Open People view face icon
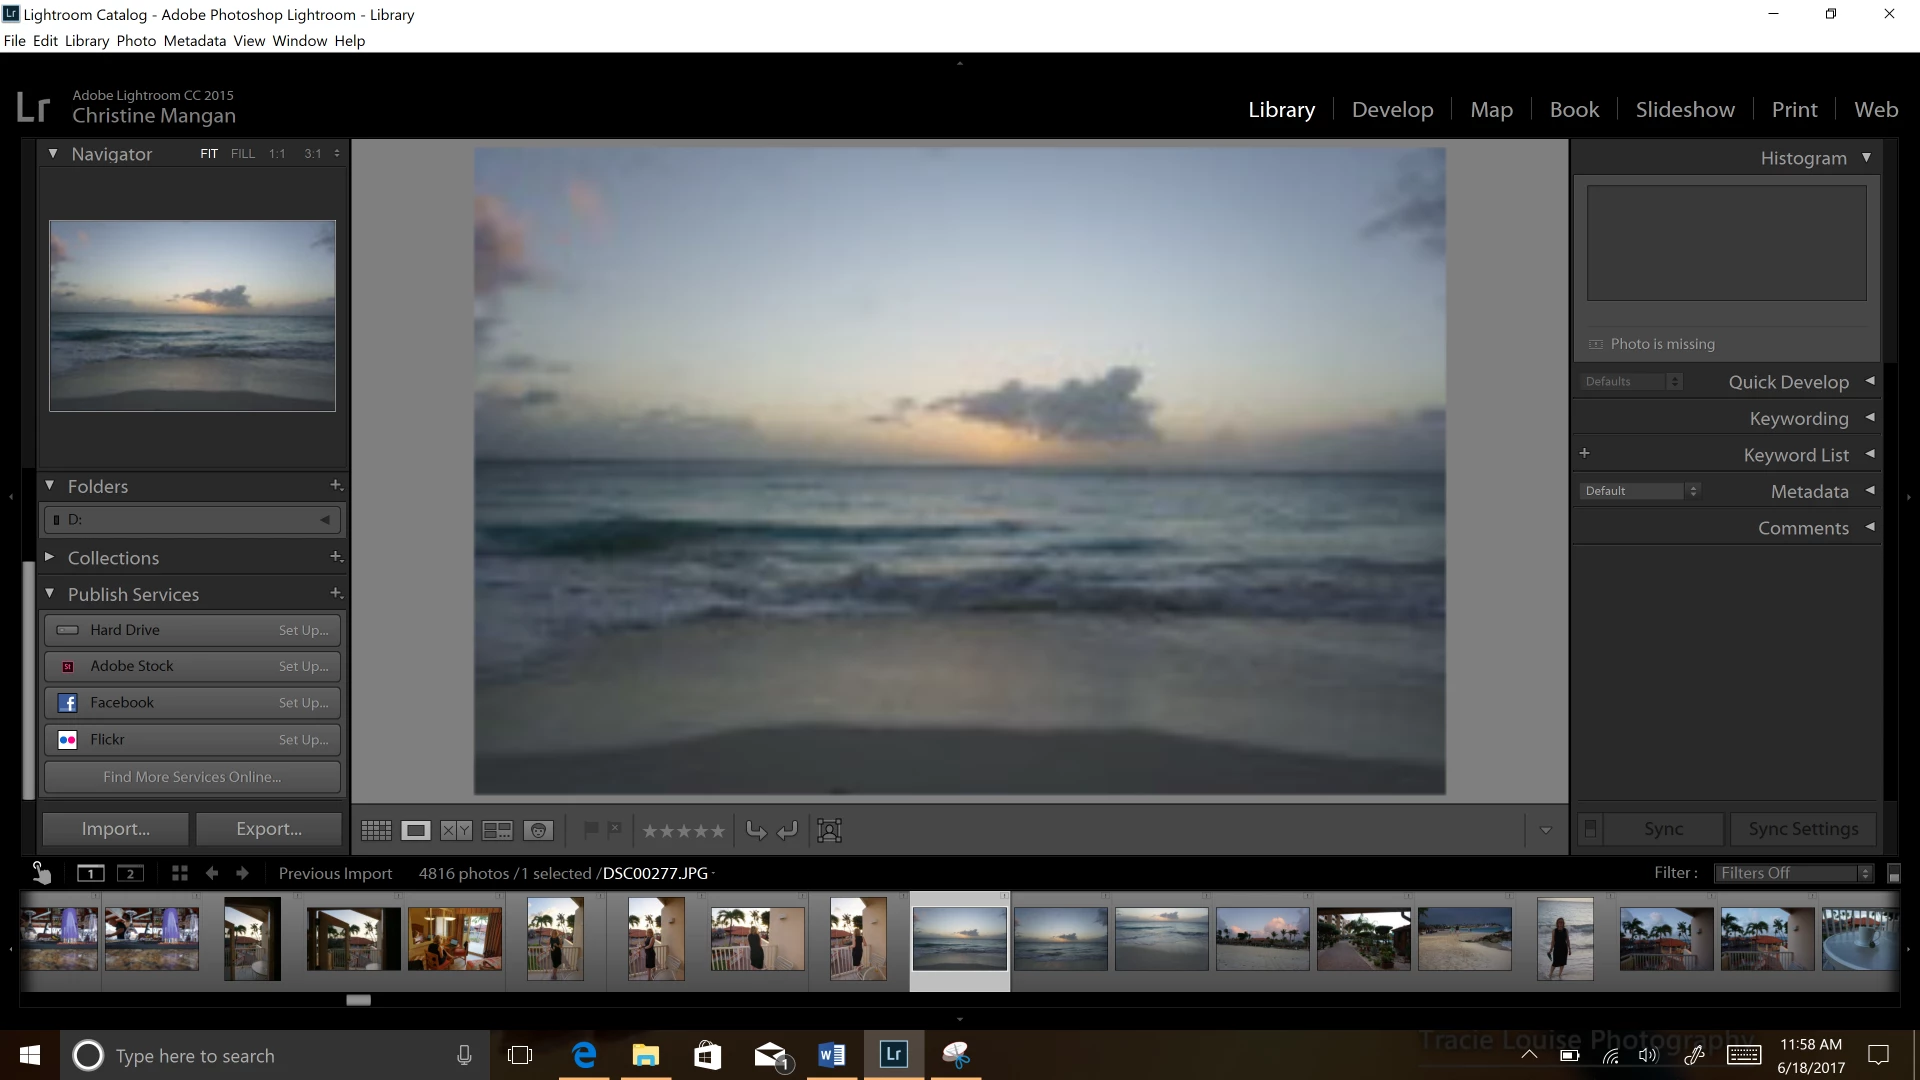Screen dimensions: 1920x1080 538,830
